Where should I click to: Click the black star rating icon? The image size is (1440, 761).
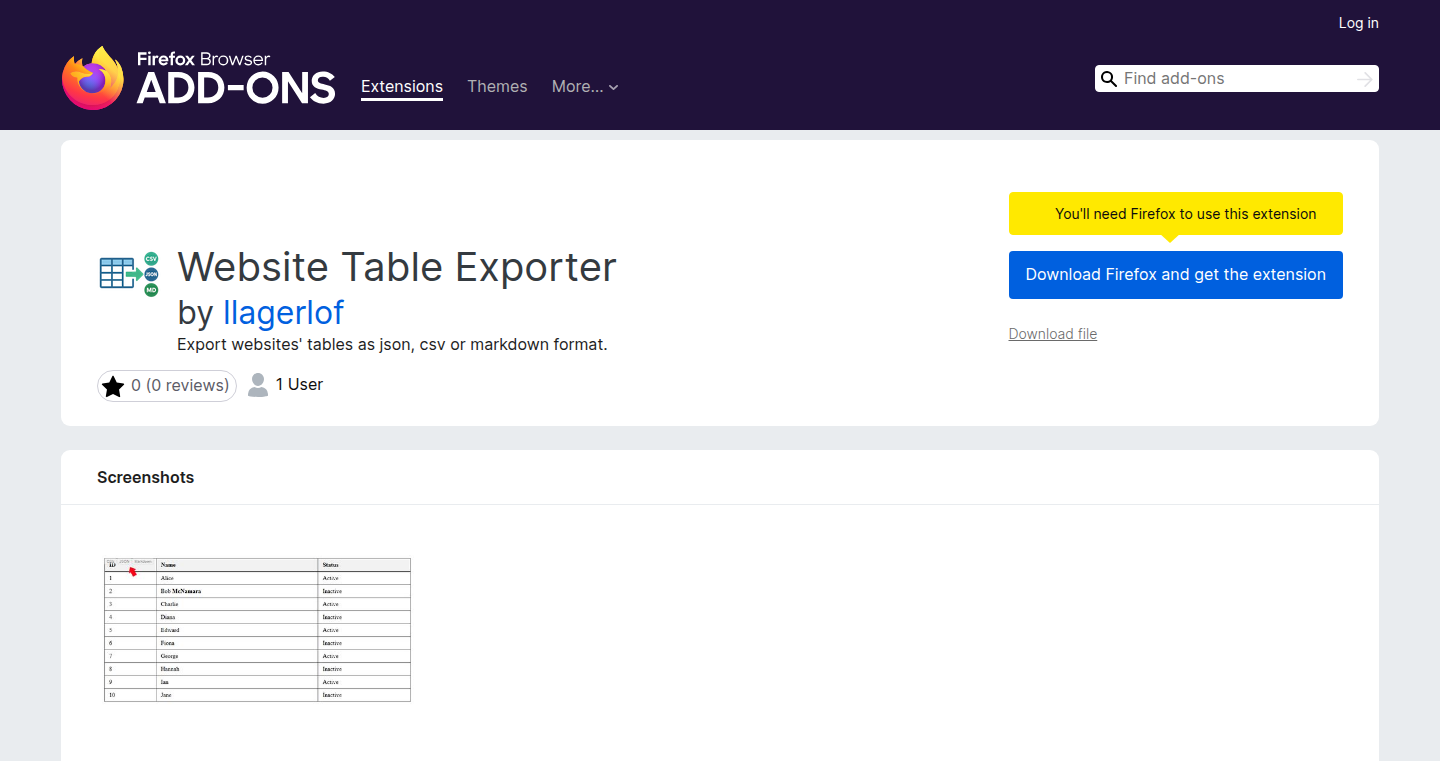(113, 386)
